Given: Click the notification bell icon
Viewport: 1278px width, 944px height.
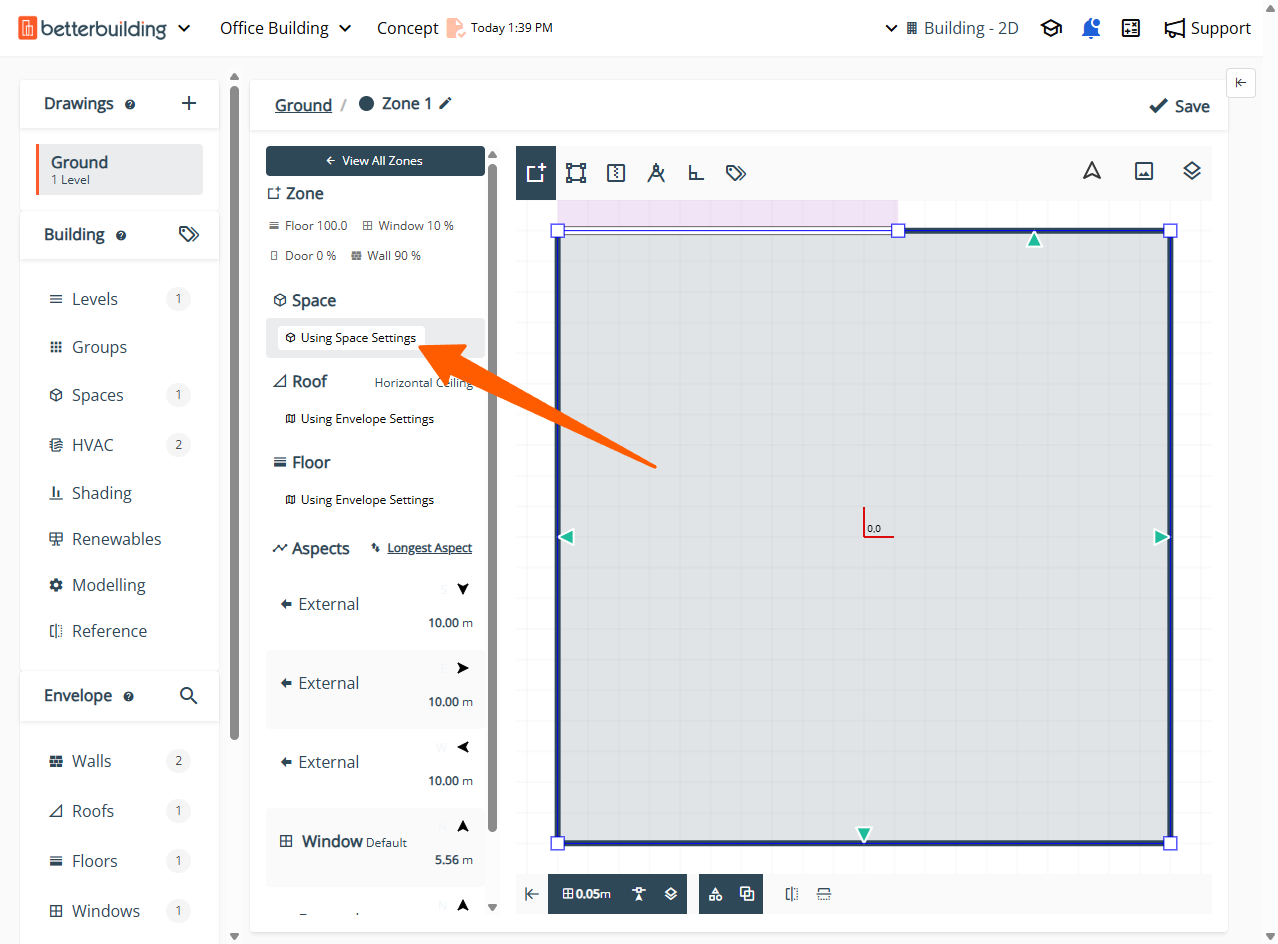Looking at the screenshot, I should click(1091, 28).
